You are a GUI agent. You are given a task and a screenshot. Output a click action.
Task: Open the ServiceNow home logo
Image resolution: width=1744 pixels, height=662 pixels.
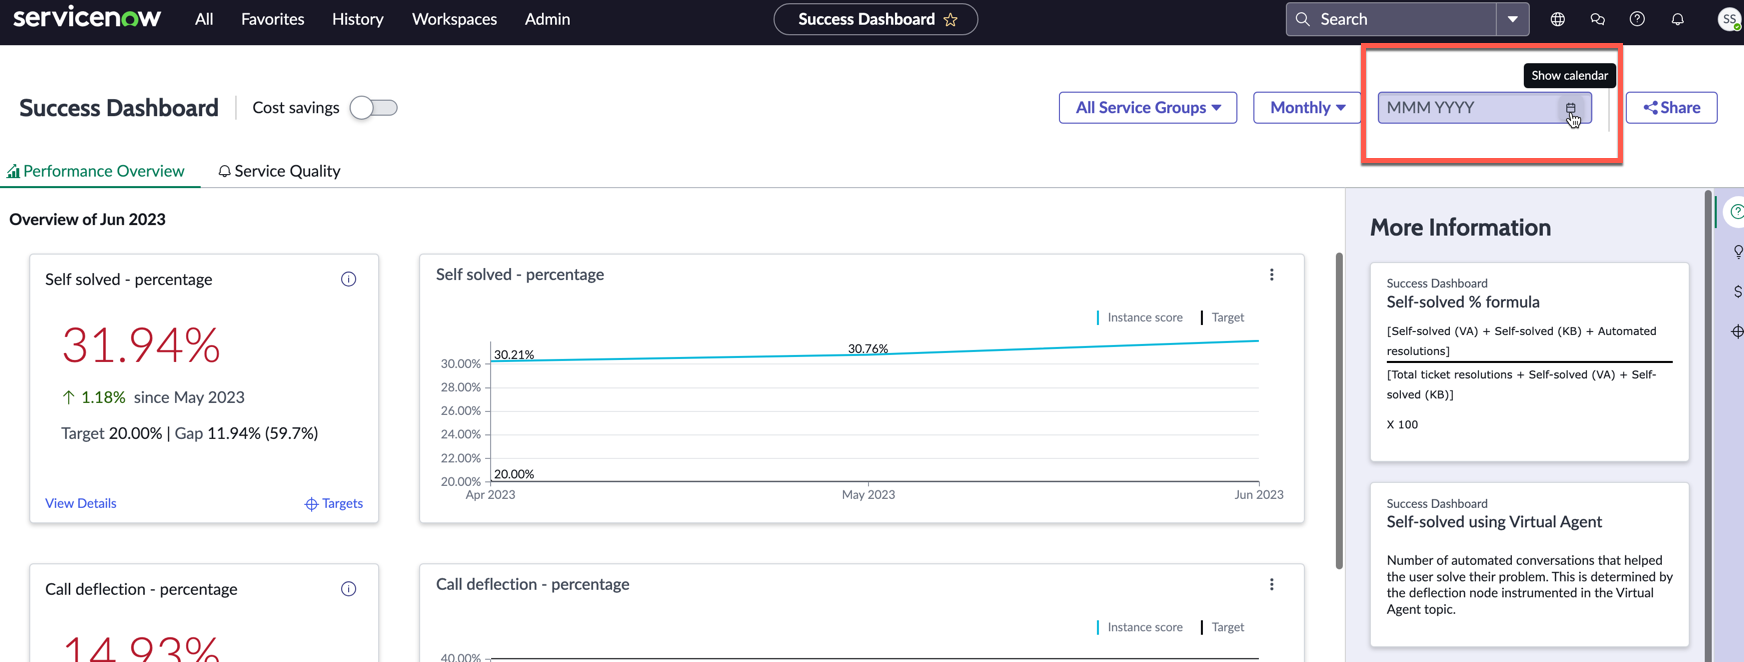click(87, 18)
